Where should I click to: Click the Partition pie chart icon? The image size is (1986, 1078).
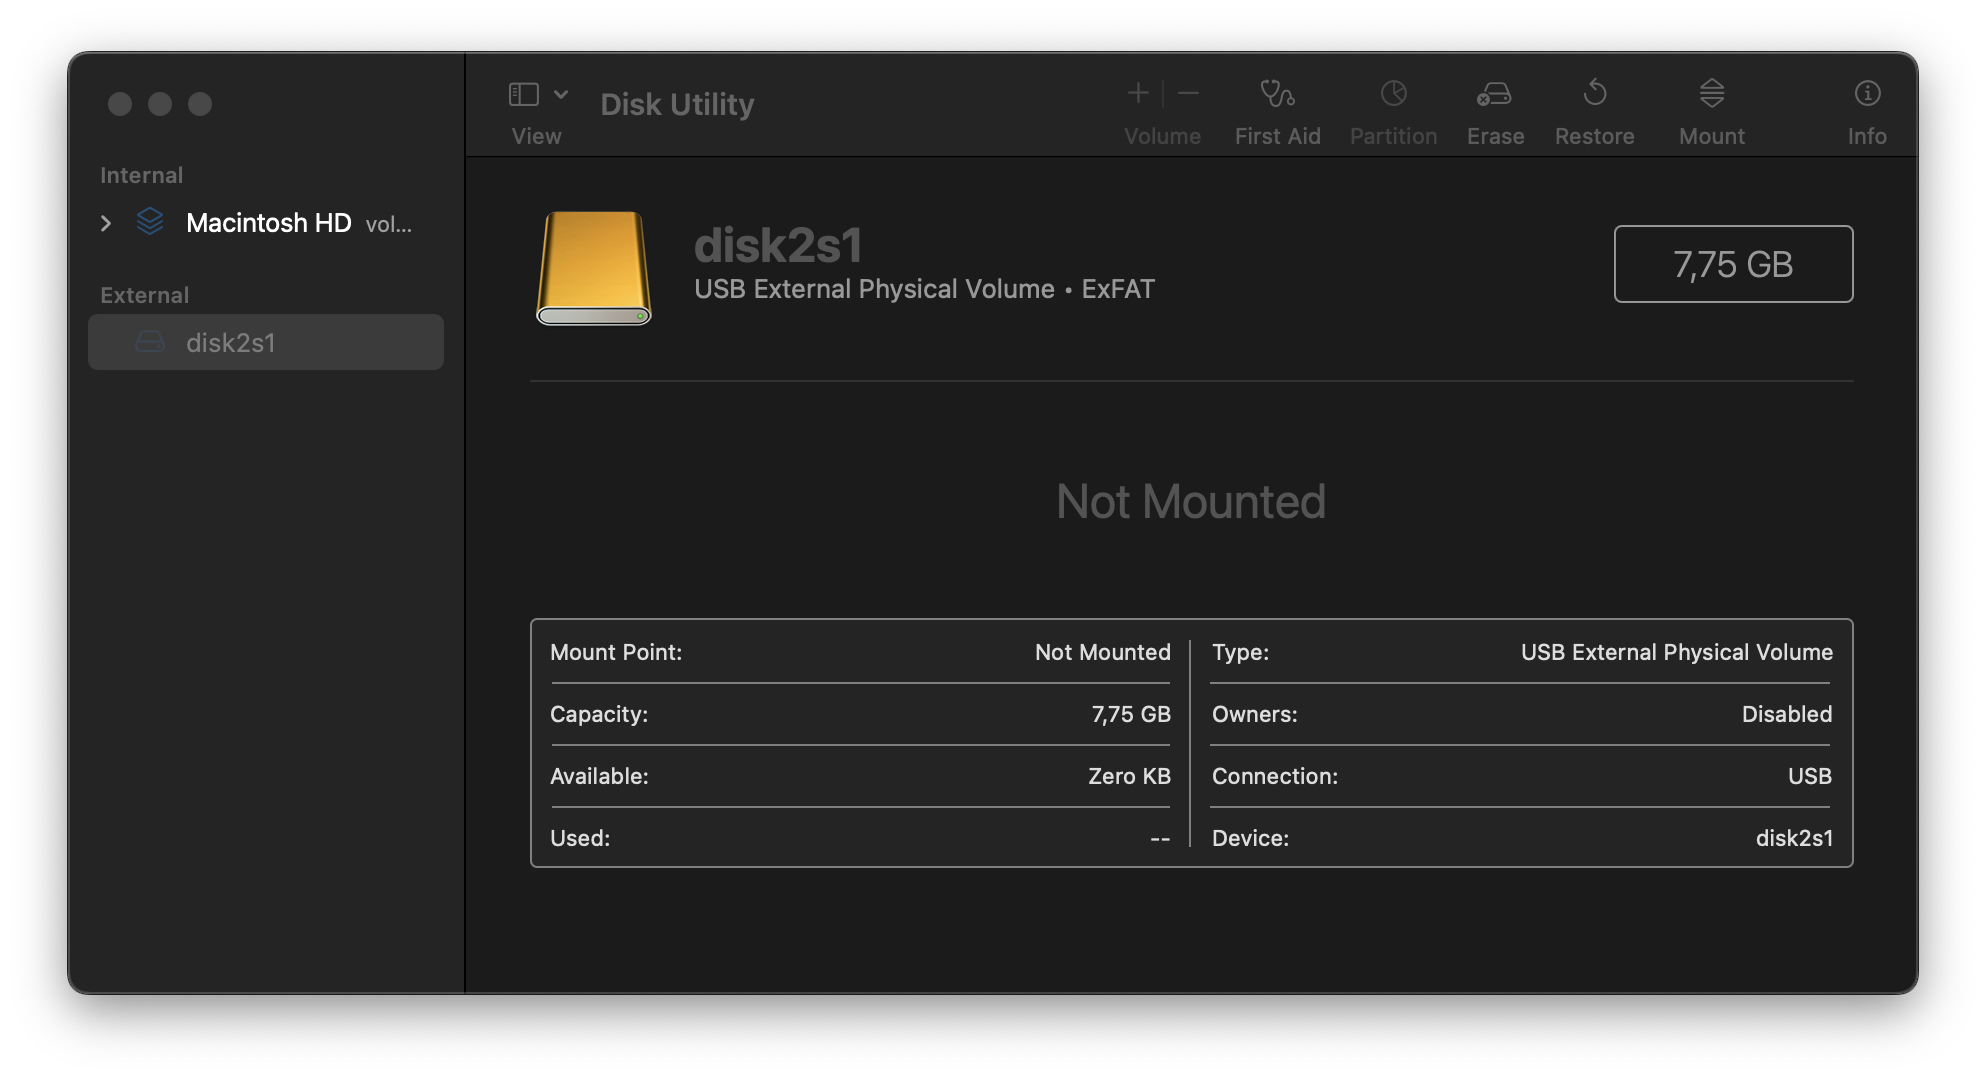coord(1393,94)
